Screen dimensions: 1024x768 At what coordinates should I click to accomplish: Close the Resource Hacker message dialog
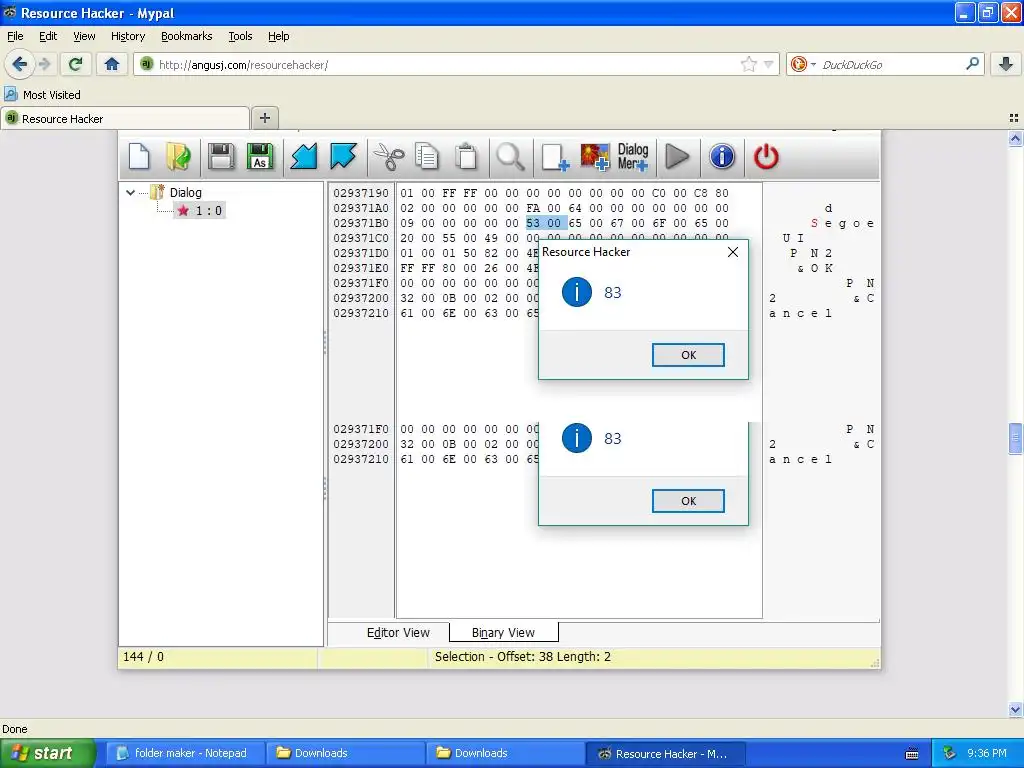[x=733, y=252]
